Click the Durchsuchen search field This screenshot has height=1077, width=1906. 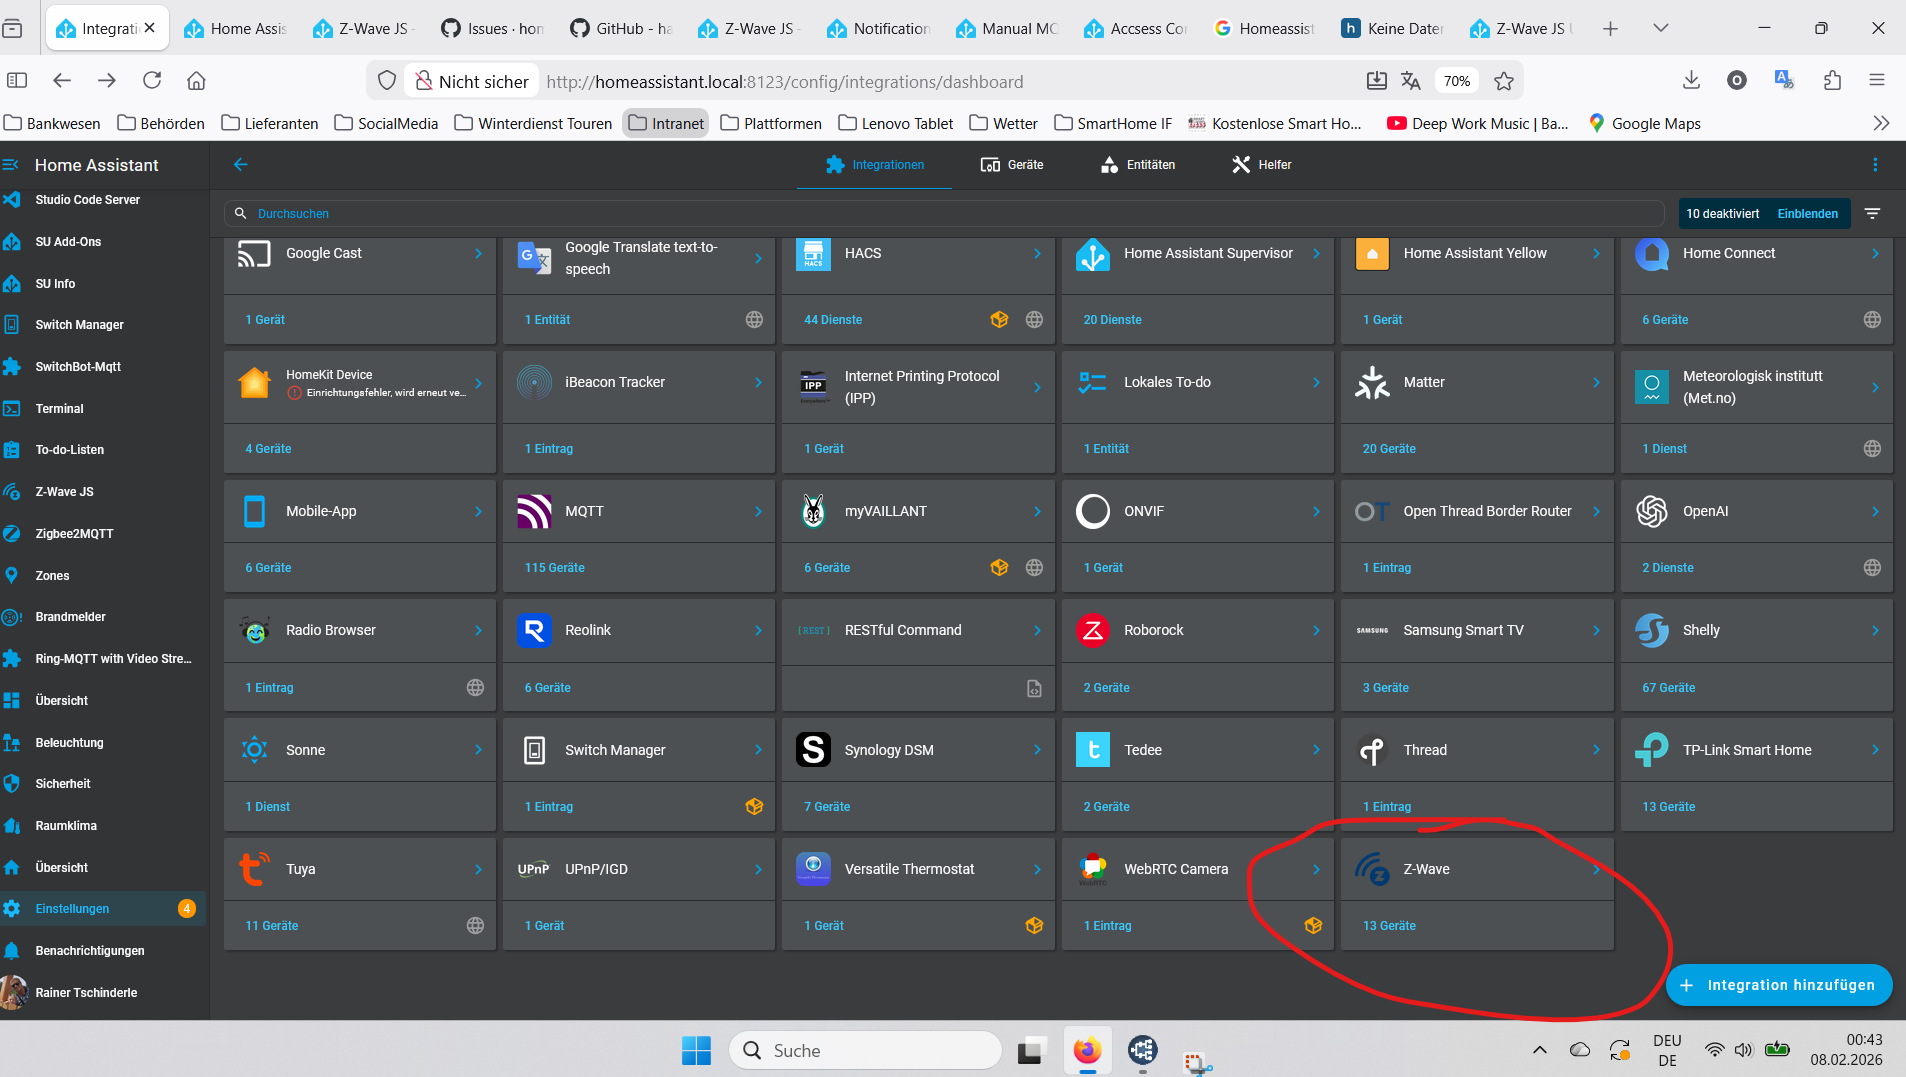click(944, 213)
